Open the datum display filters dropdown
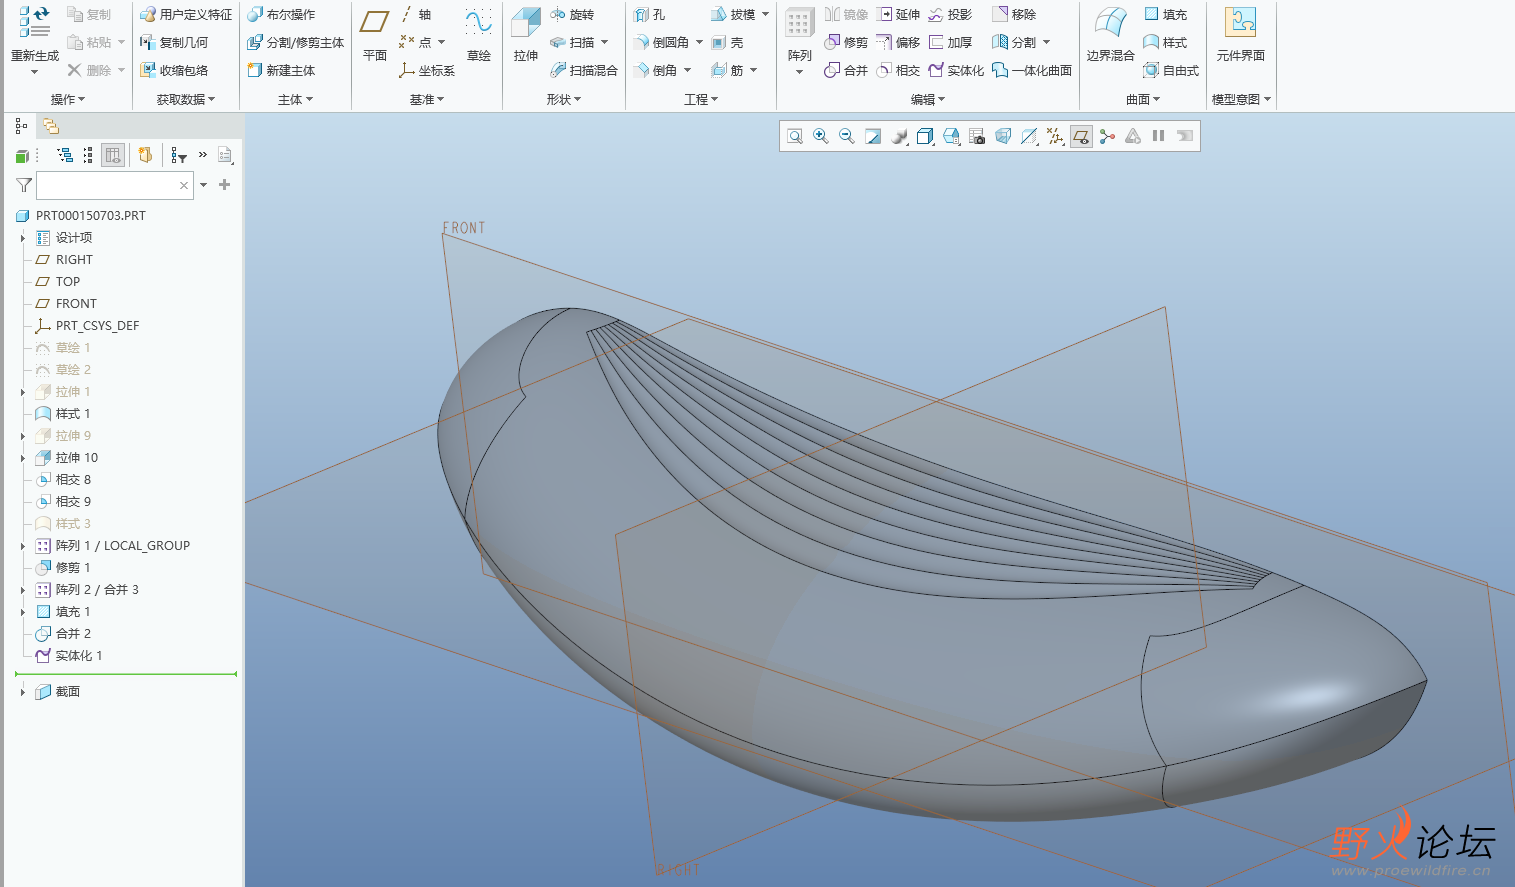This screenshot has width=1515, height=887. (x=1055, y=136)
